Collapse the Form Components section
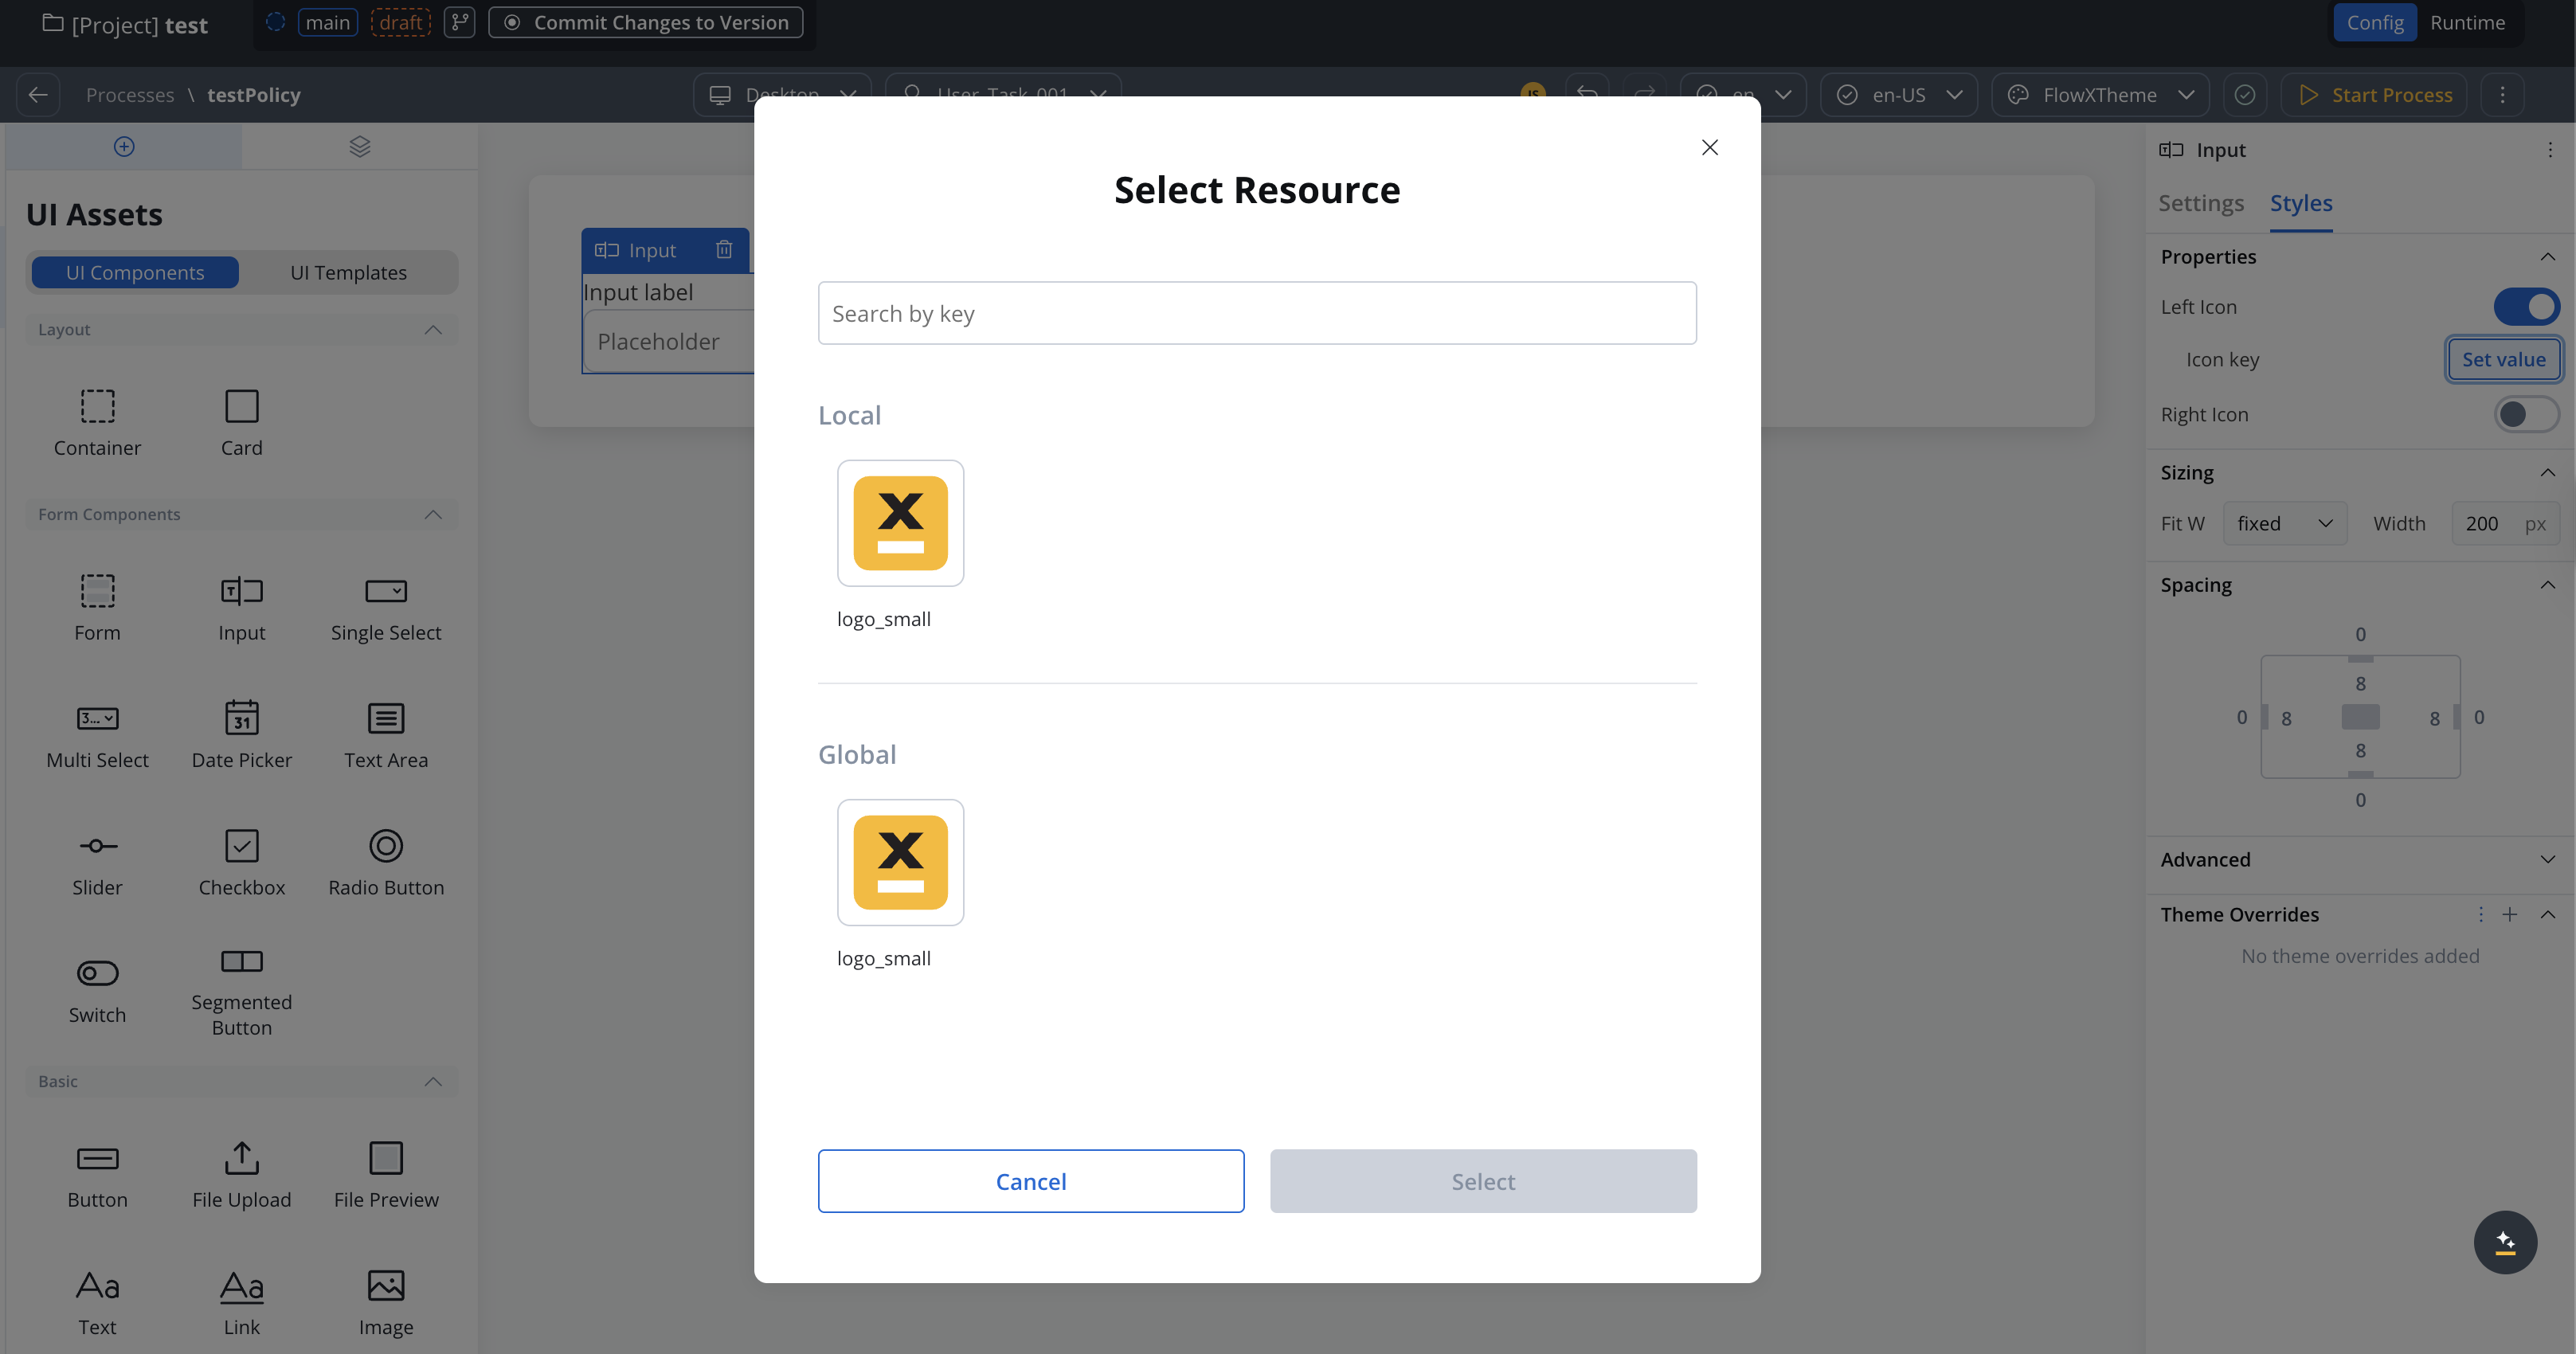Image resolution: width=2576 pixels, height=1354 pixels. pos(433,514)
